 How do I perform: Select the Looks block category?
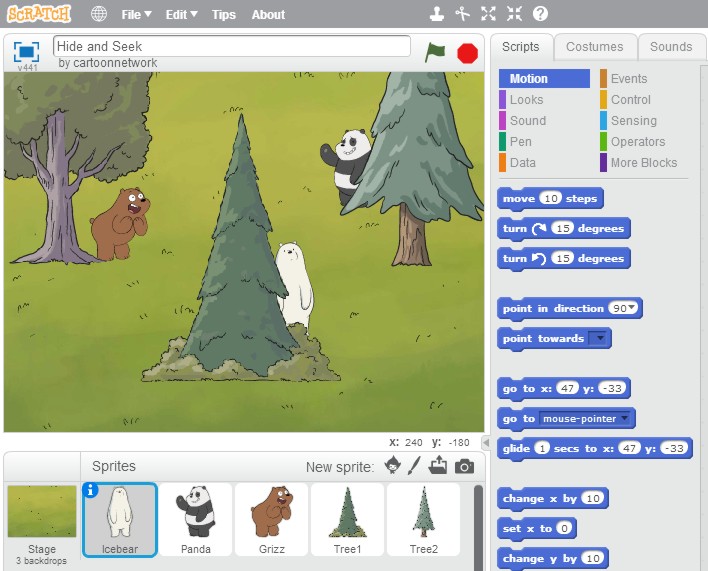(526, 100)
